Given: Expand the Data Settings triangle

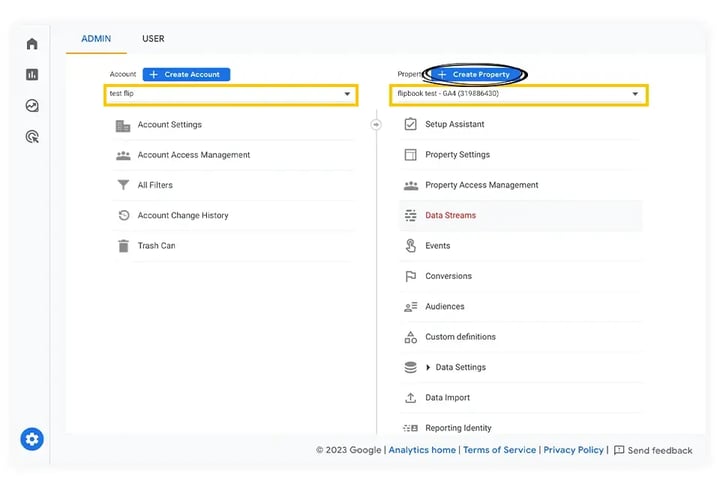Looking at the screenshot, I should point(428,367).
